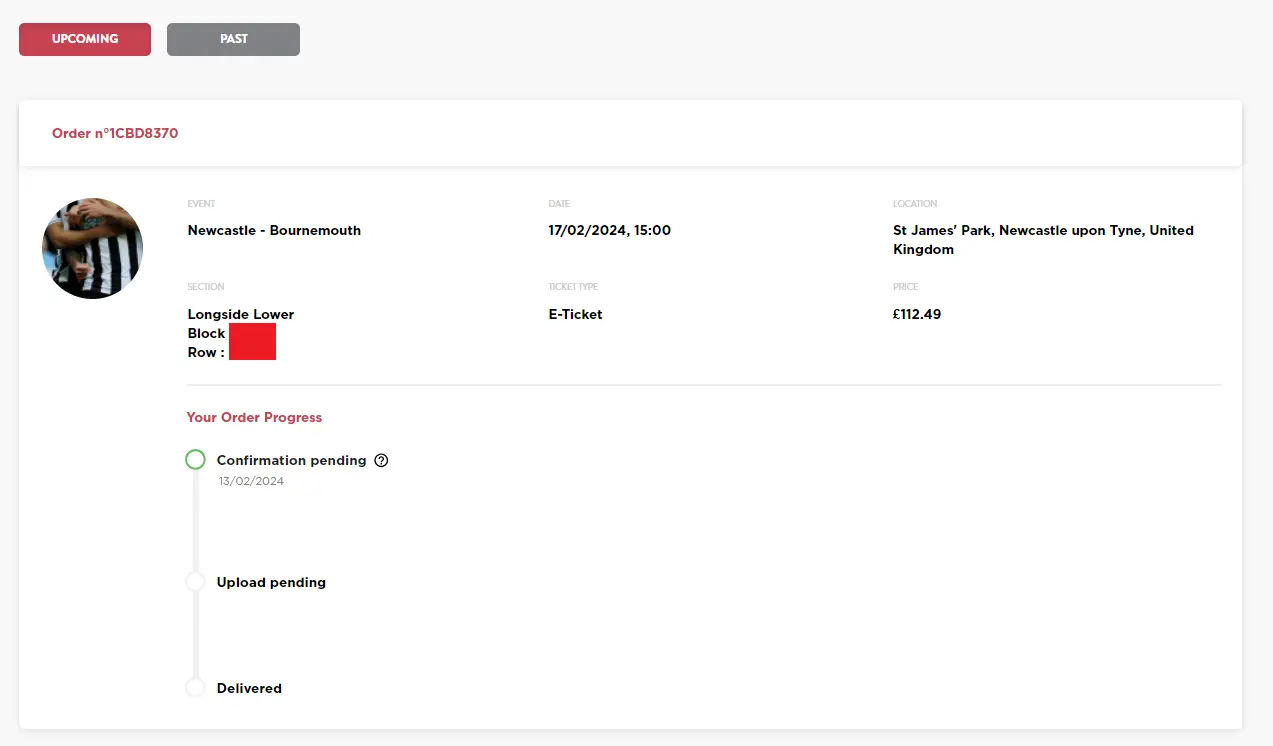Click the Upload pending progress circle
Viewport: 1273px width, 746px height.
[x=195, y=581]
